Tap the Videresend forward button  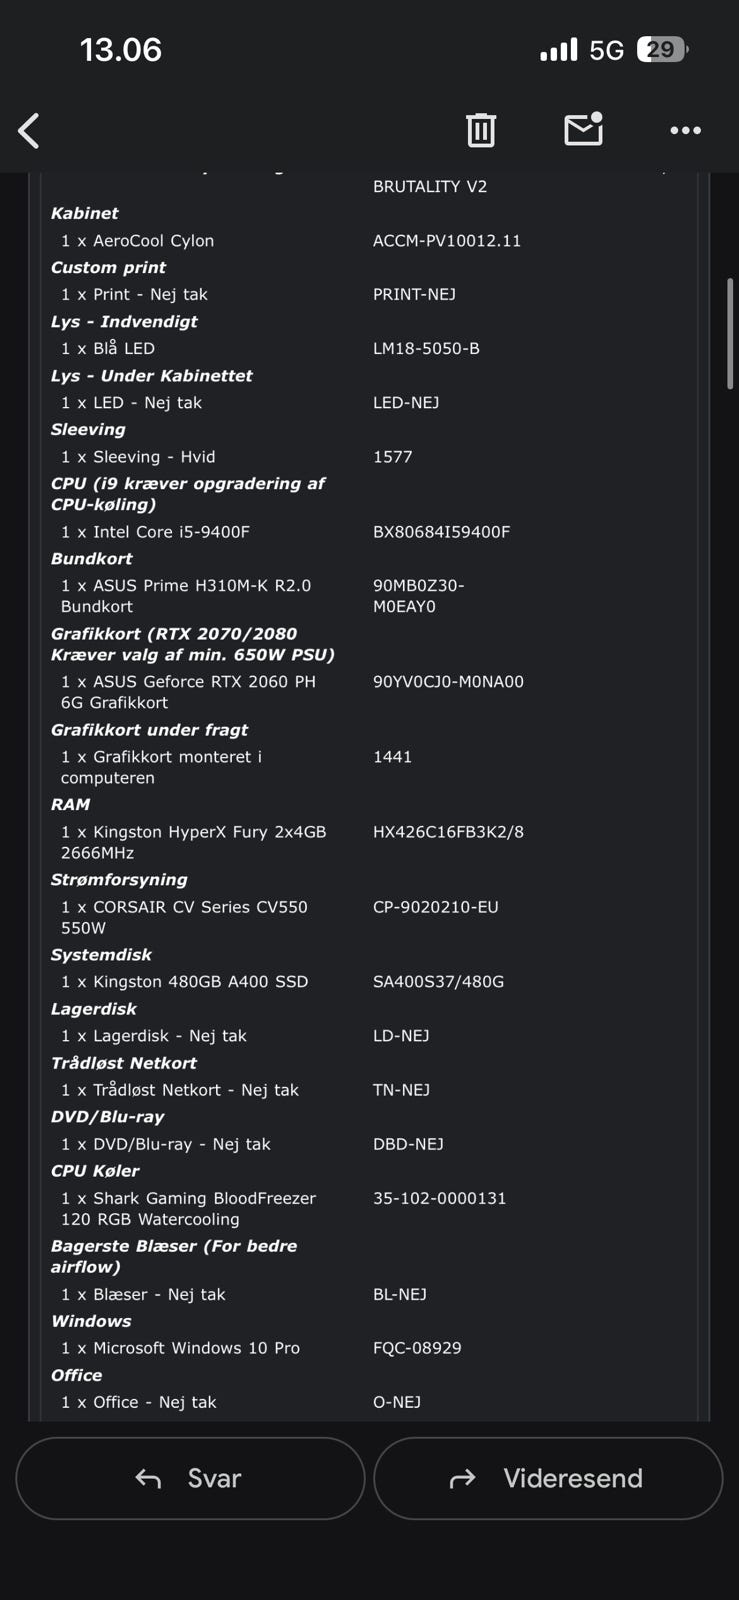(x=548, y=1478)
